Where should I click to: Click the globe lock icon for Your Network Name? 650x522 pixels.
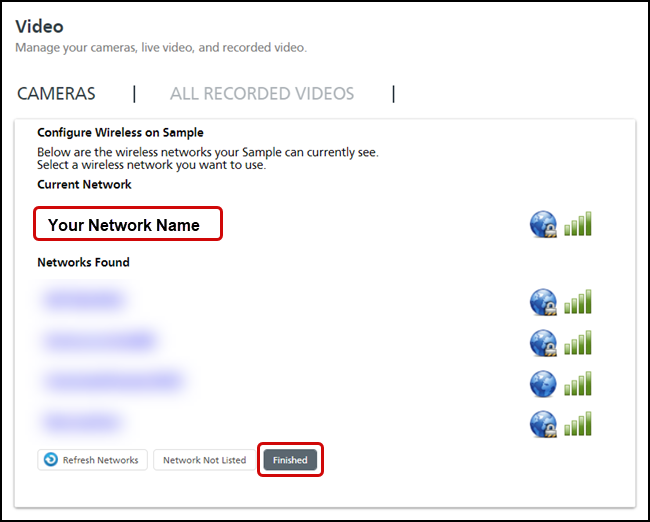pos(543,225)
